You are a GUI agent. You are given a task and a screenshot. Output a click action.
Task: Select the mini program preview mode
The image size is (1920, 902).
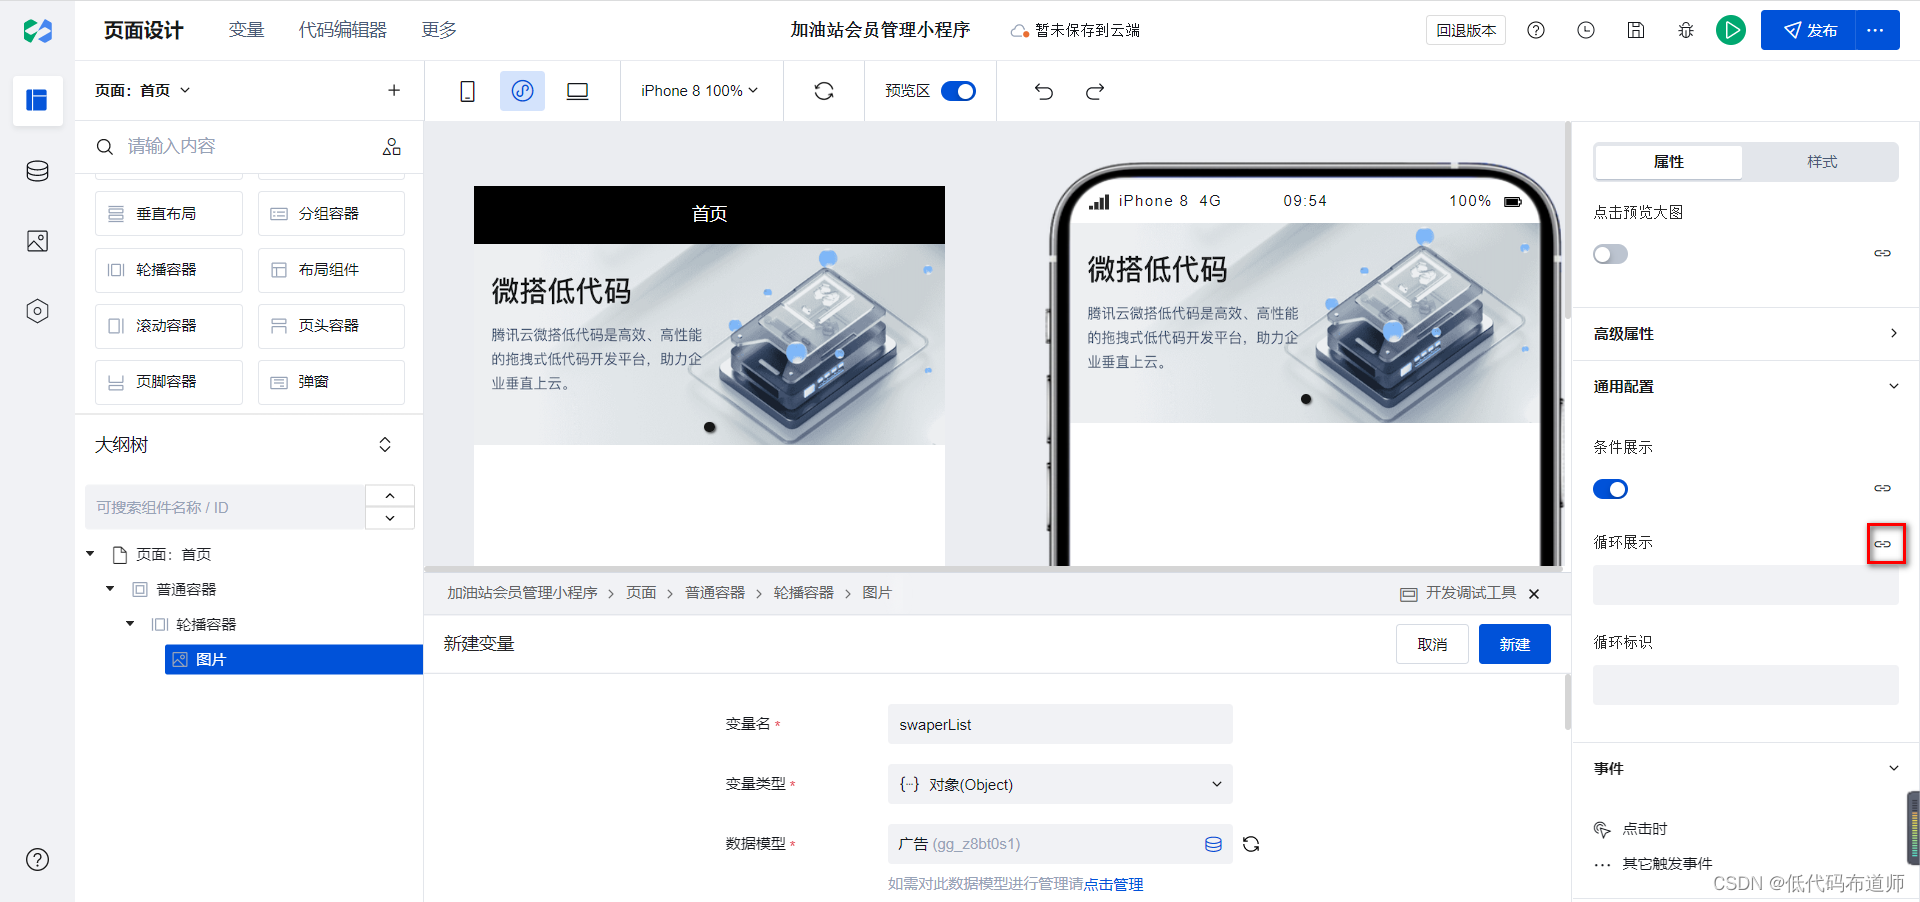tap(522, 91)
